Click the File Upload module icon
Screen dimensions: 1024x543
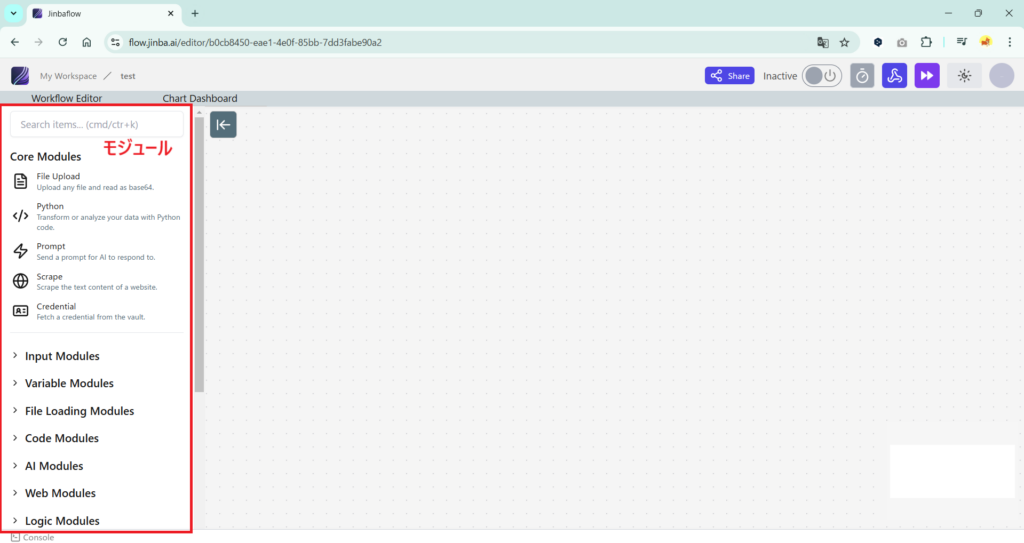coord(20,181)
